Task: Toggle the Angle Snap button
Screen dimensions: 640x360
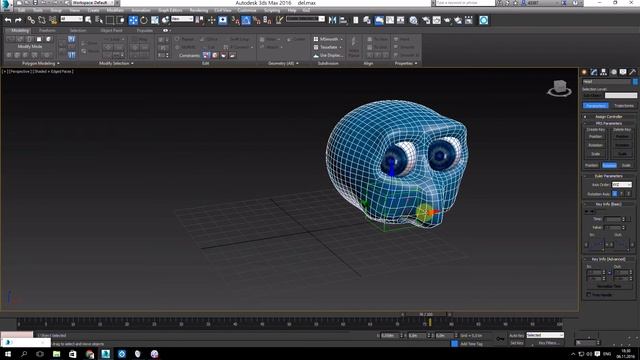Action: point(246,20)
